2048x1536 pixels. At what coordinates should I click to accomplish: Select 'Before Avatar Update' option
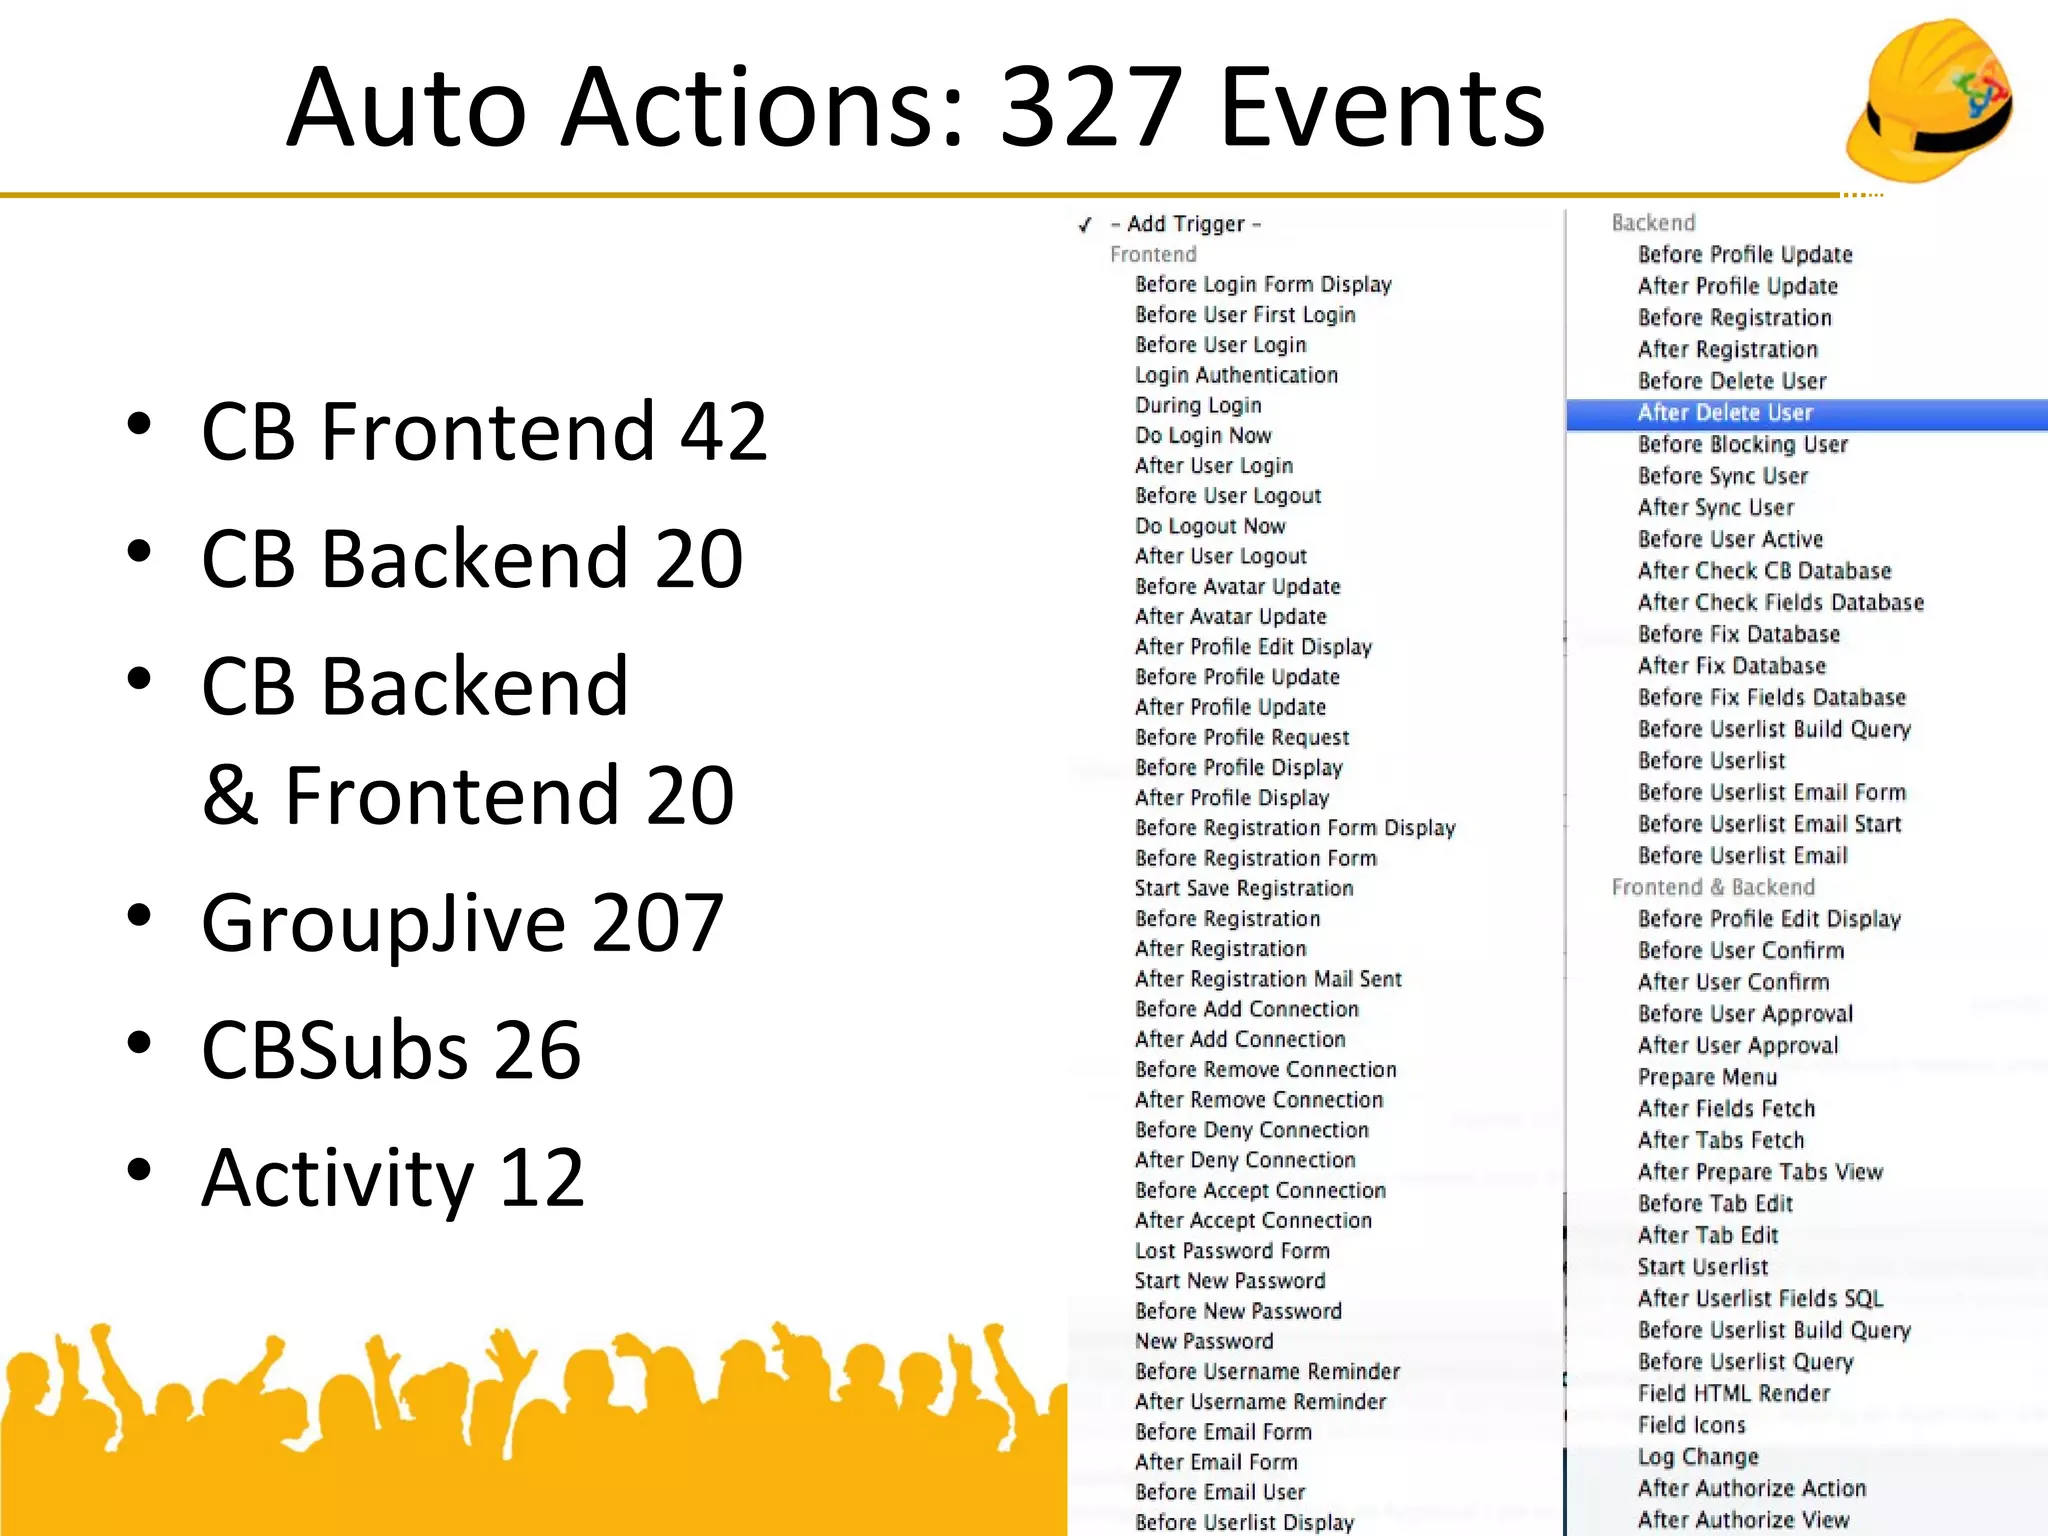tap(1238, 587)
